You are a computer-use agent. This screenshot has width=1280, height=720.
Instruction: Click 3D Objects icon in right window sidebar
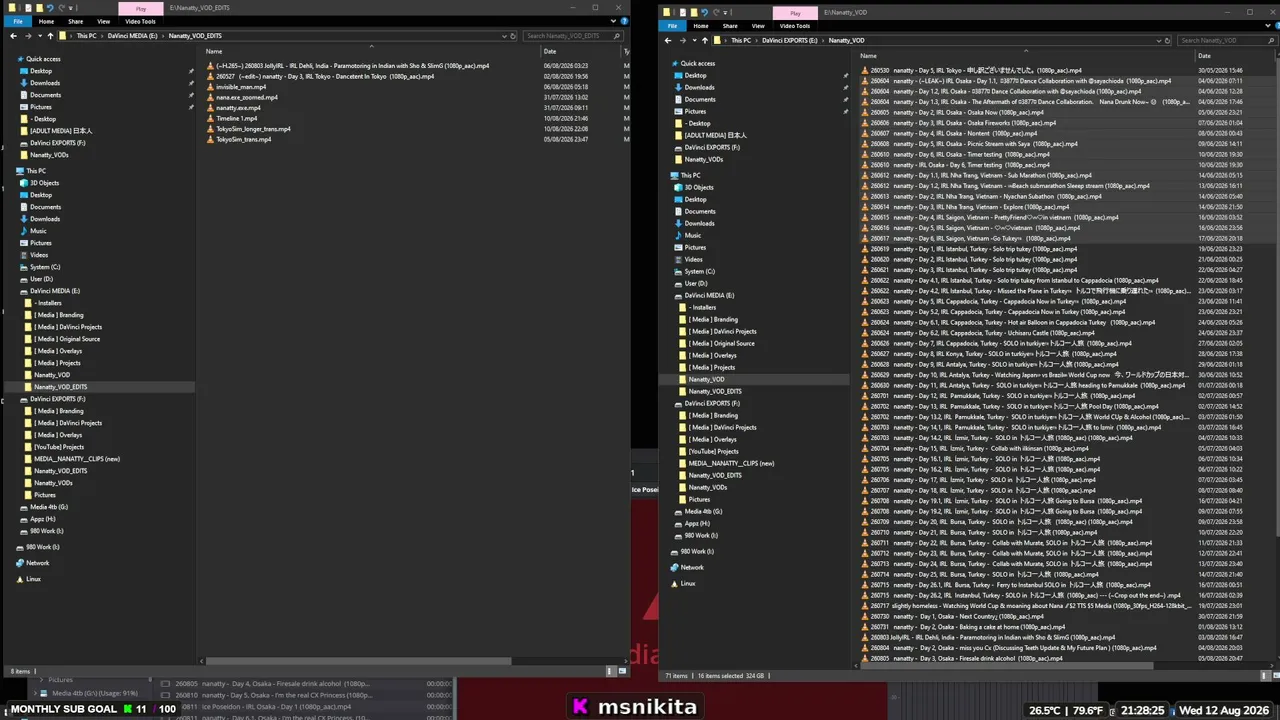[x=678, y=187]
